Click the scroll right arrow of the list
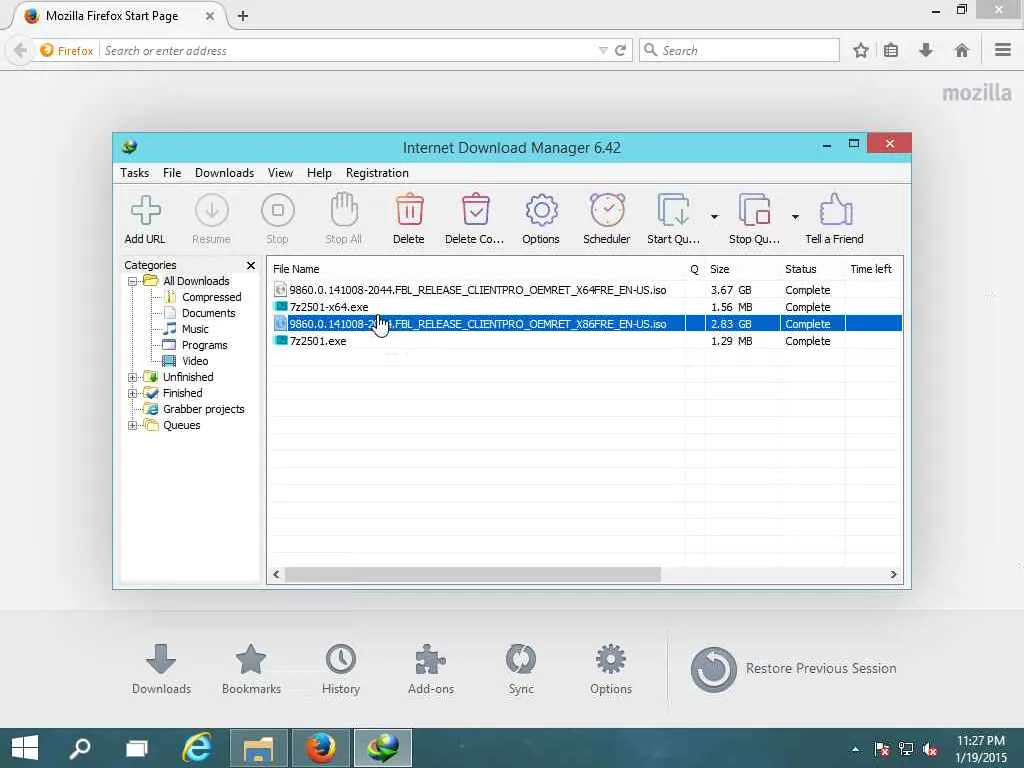This screenshot has width=1024, height=768. pos(893,575)
